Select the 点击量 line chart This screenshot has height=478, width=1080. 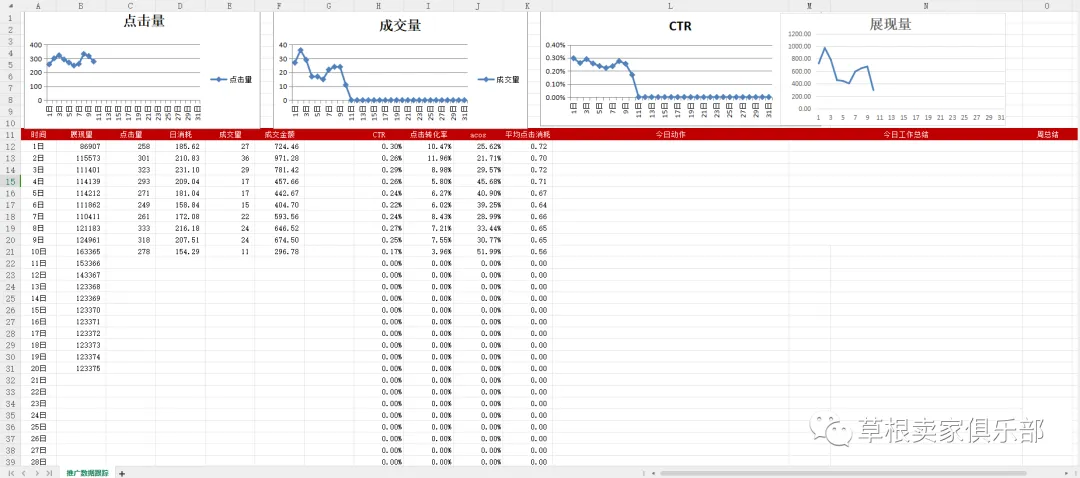142,69
